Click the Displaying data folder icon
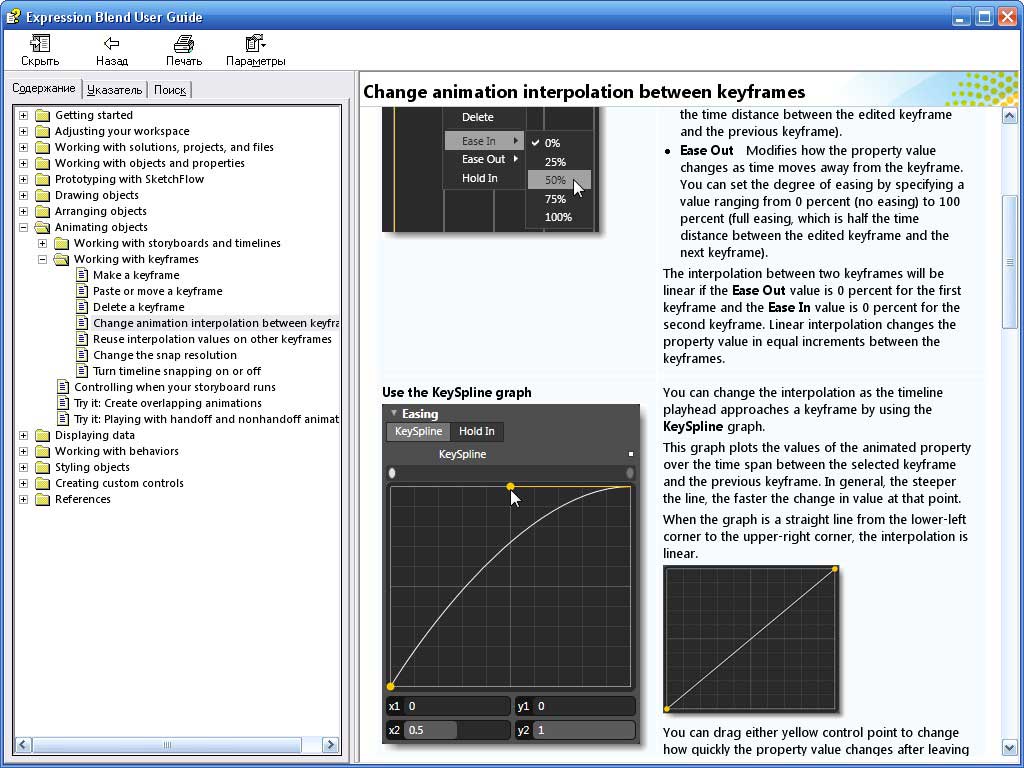This screenshot has height=768, width=1024. pyautogui.click(x=42, y=436)
